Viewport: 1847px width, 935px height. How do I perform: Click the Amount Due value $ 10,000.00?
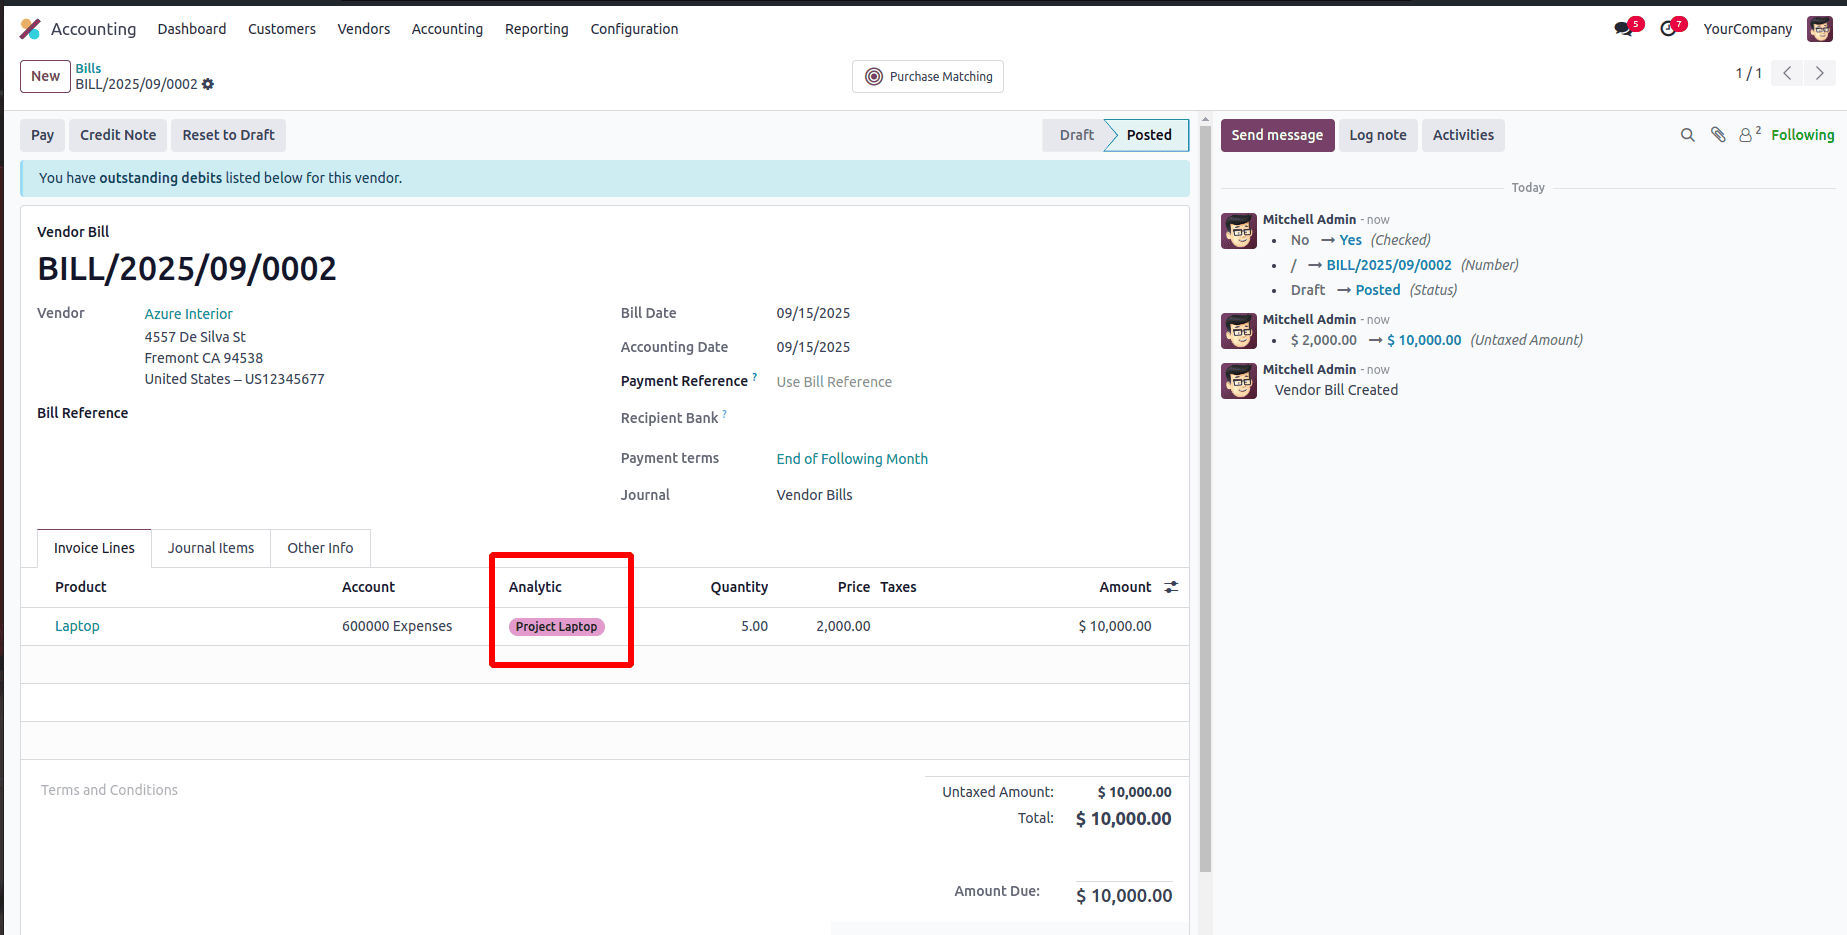(x=1124, y=896)
